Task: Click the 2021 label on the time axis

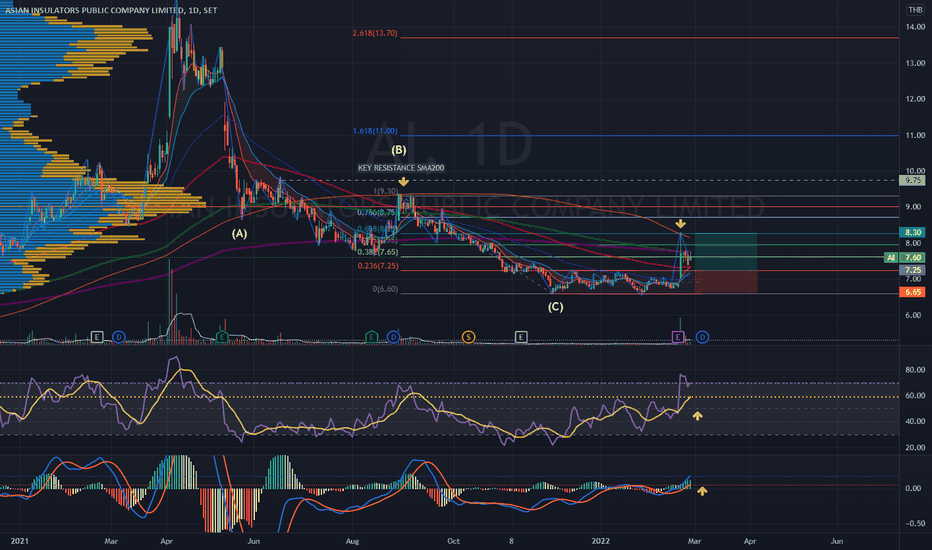Action: point(20,541)
